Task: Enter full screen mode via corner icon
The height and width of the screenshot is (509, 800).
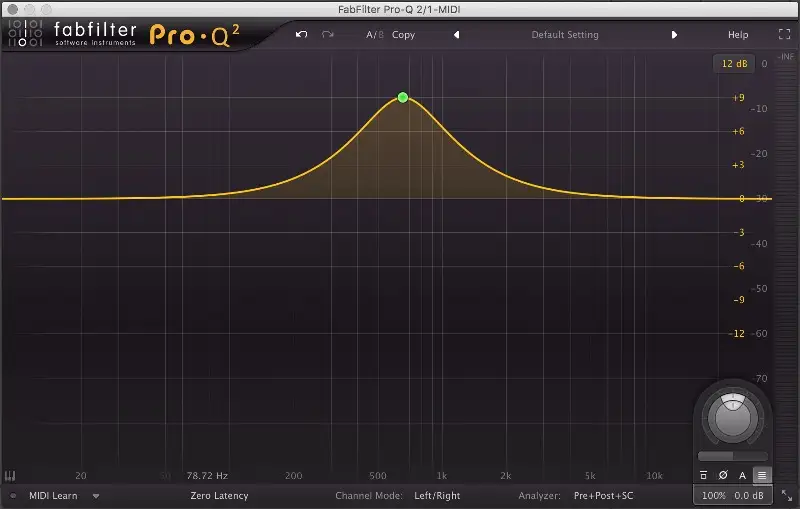Action: 784,34
